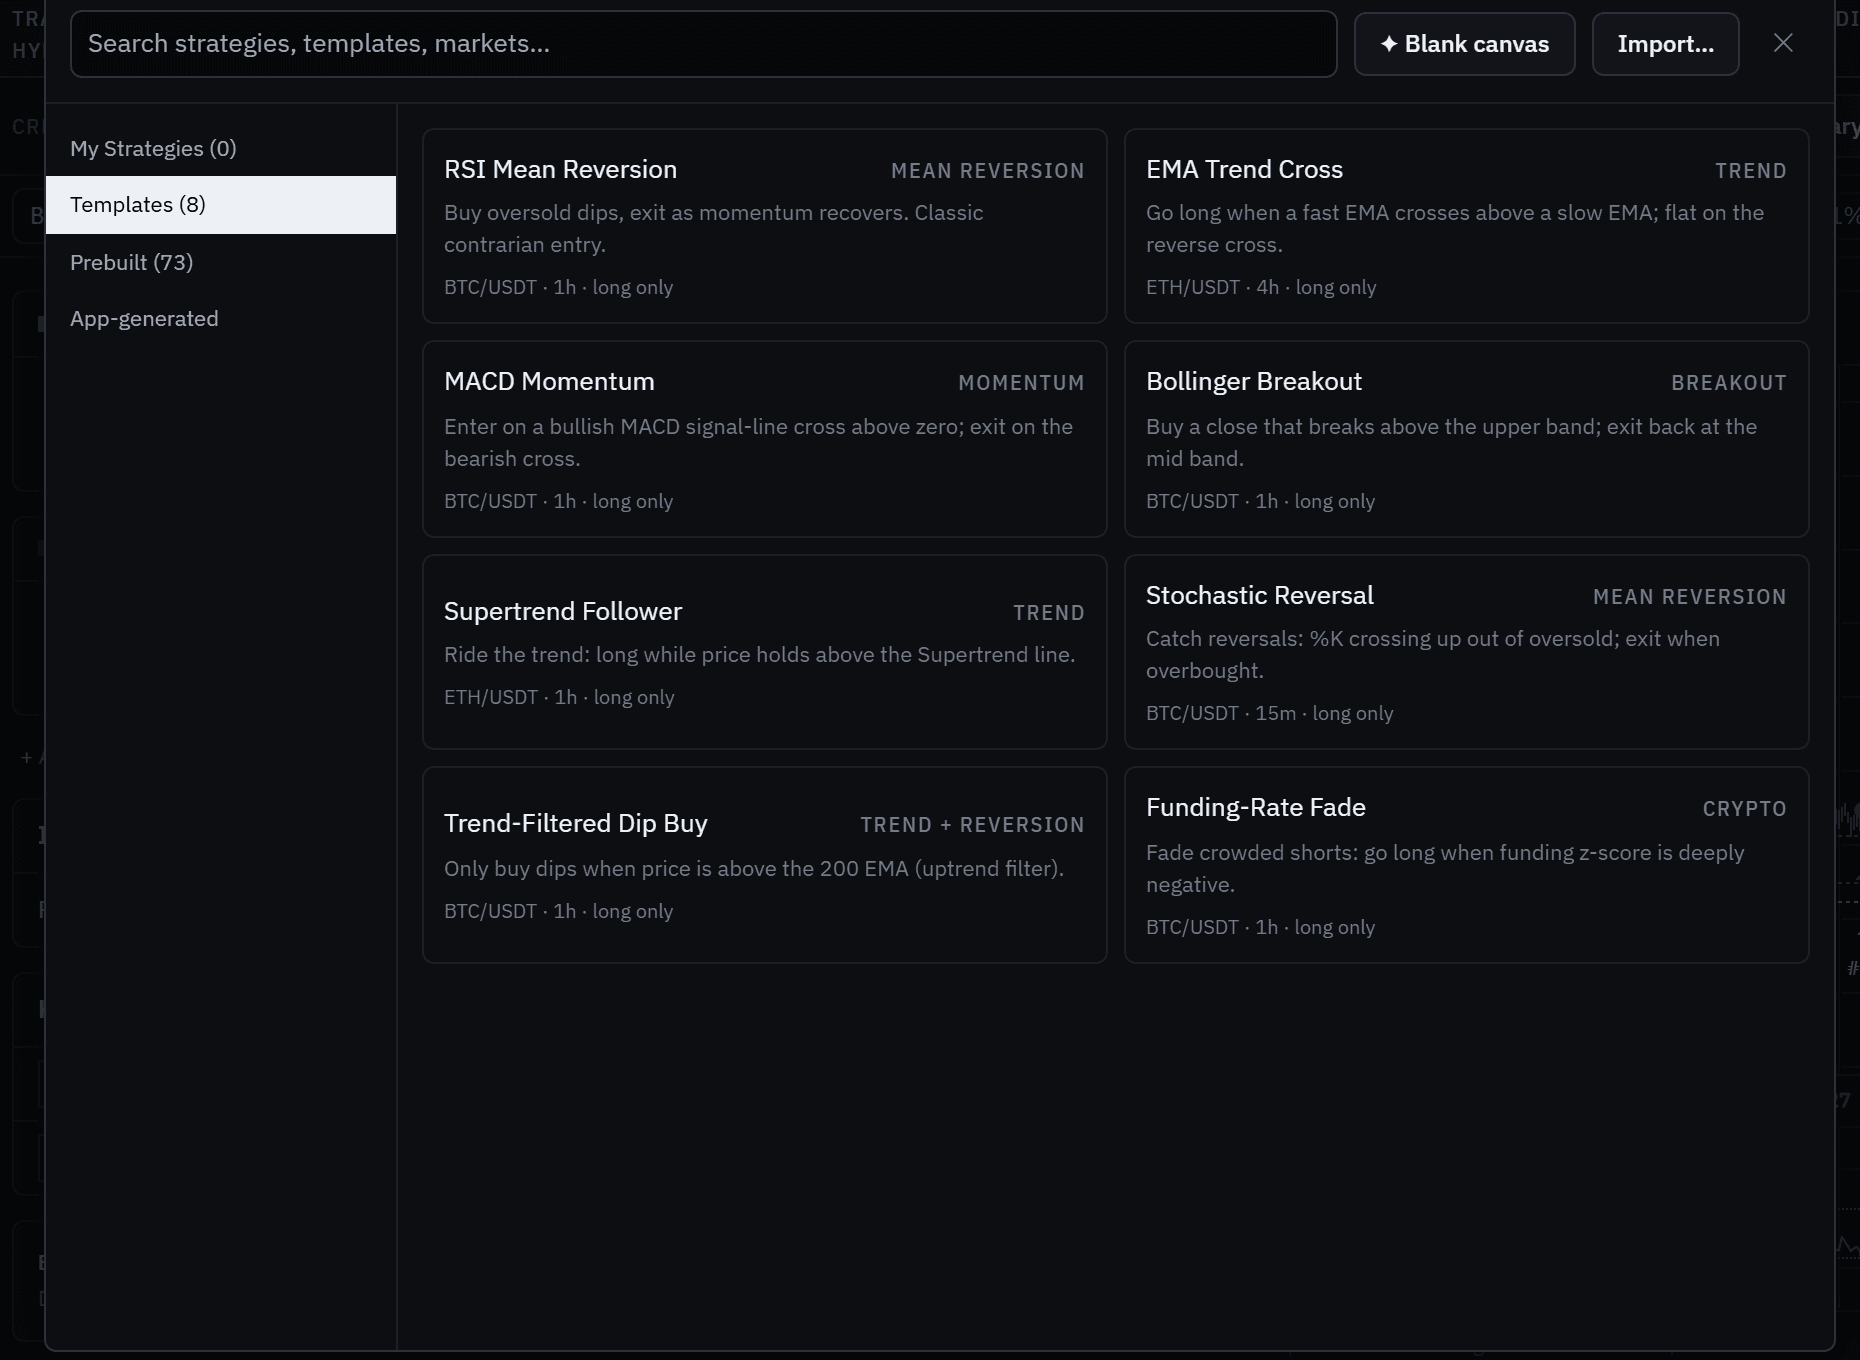Select the Templates (8) tab
Image resolution: width=1860 pixels, height=1360 pixels.
point(221,205)
